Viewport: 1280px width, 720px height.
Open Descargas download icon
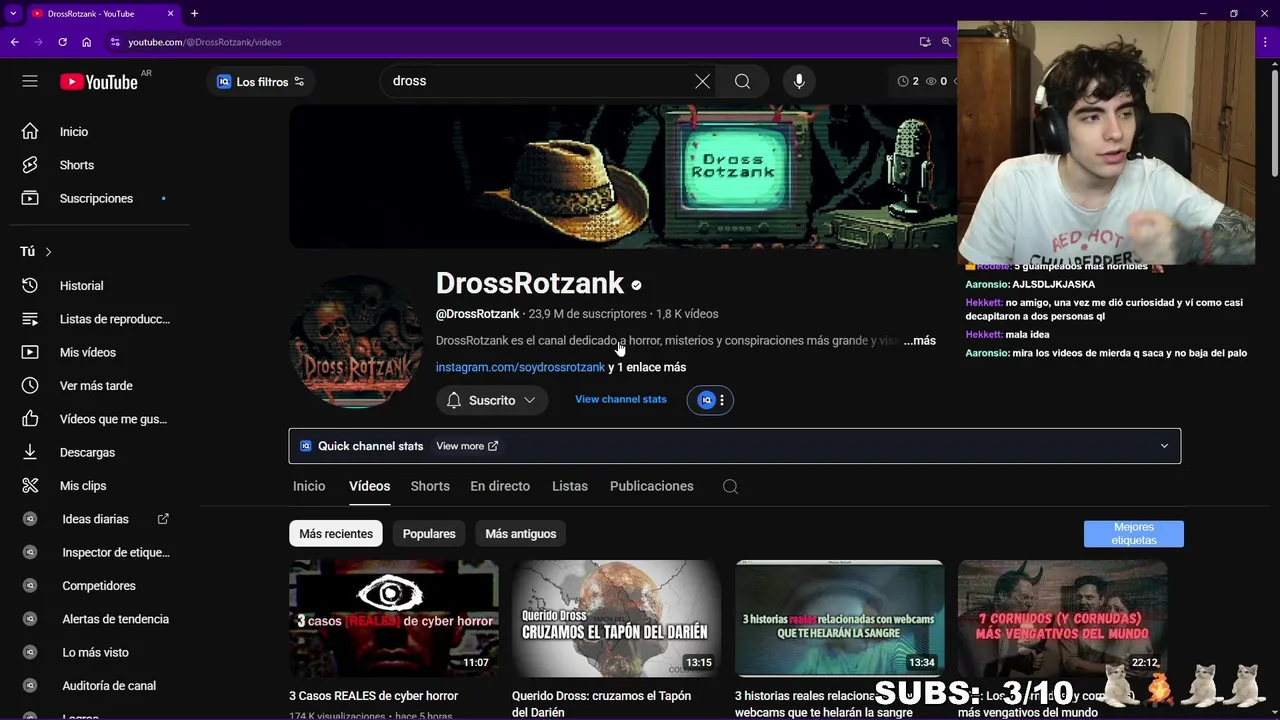click(30, 452)
